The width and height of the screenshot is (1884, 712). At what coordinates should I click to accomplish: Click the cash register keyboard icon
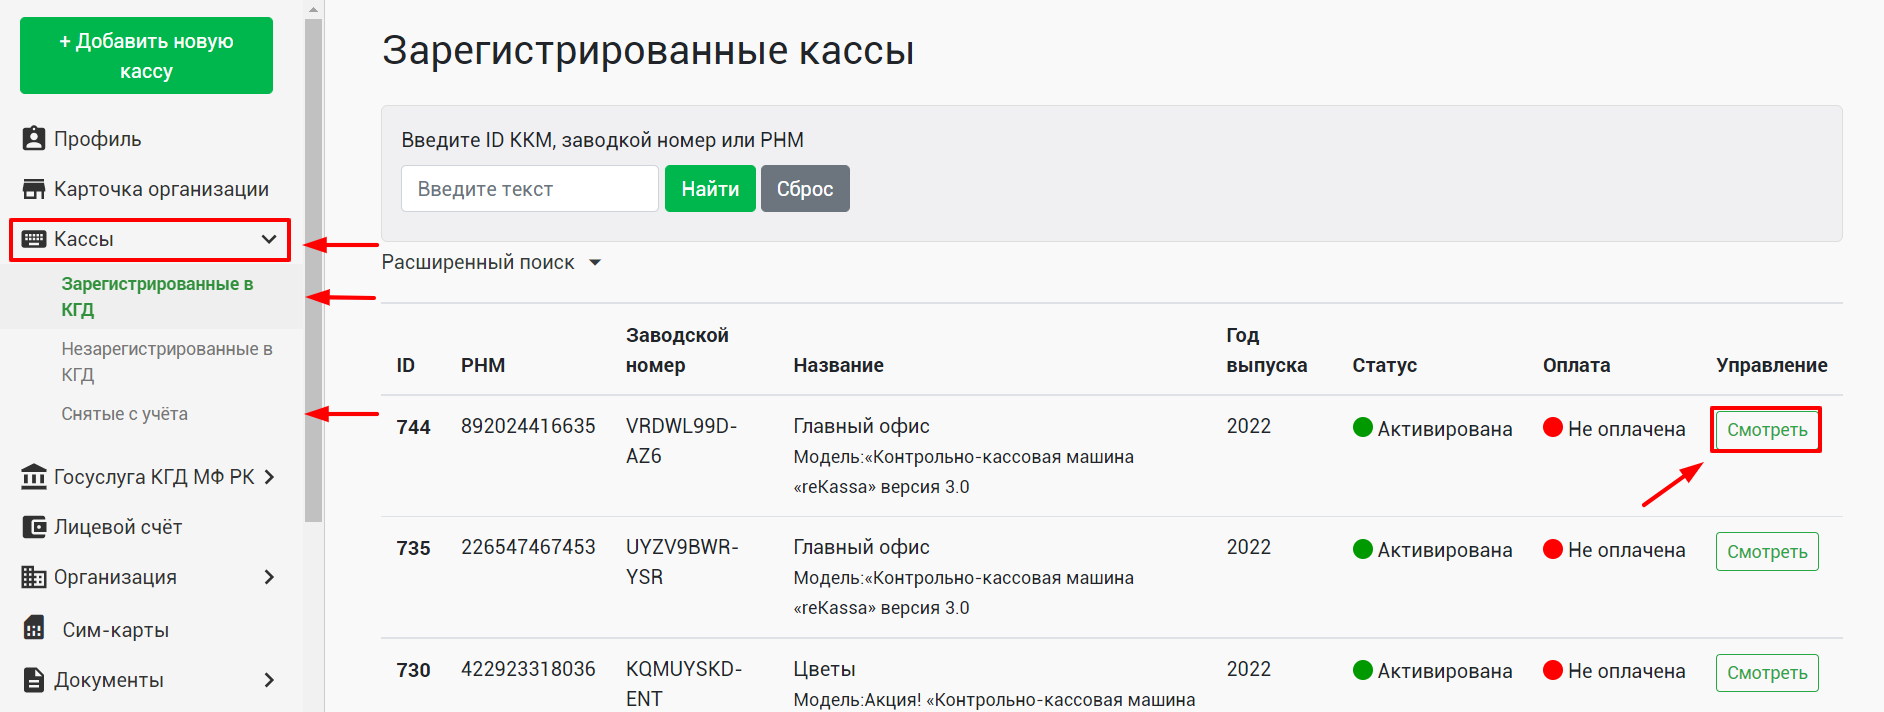[34, 239]
